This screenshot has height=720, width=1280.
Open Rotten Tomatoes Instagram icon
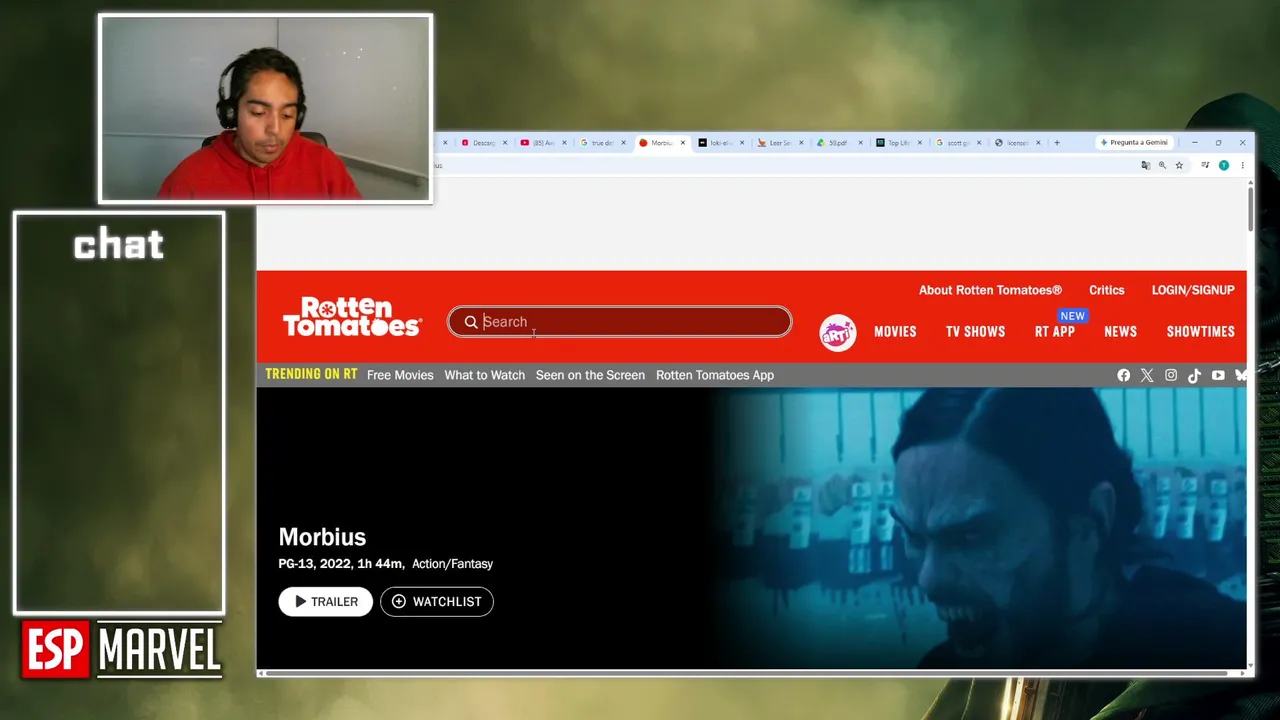tap(1171, 375)
